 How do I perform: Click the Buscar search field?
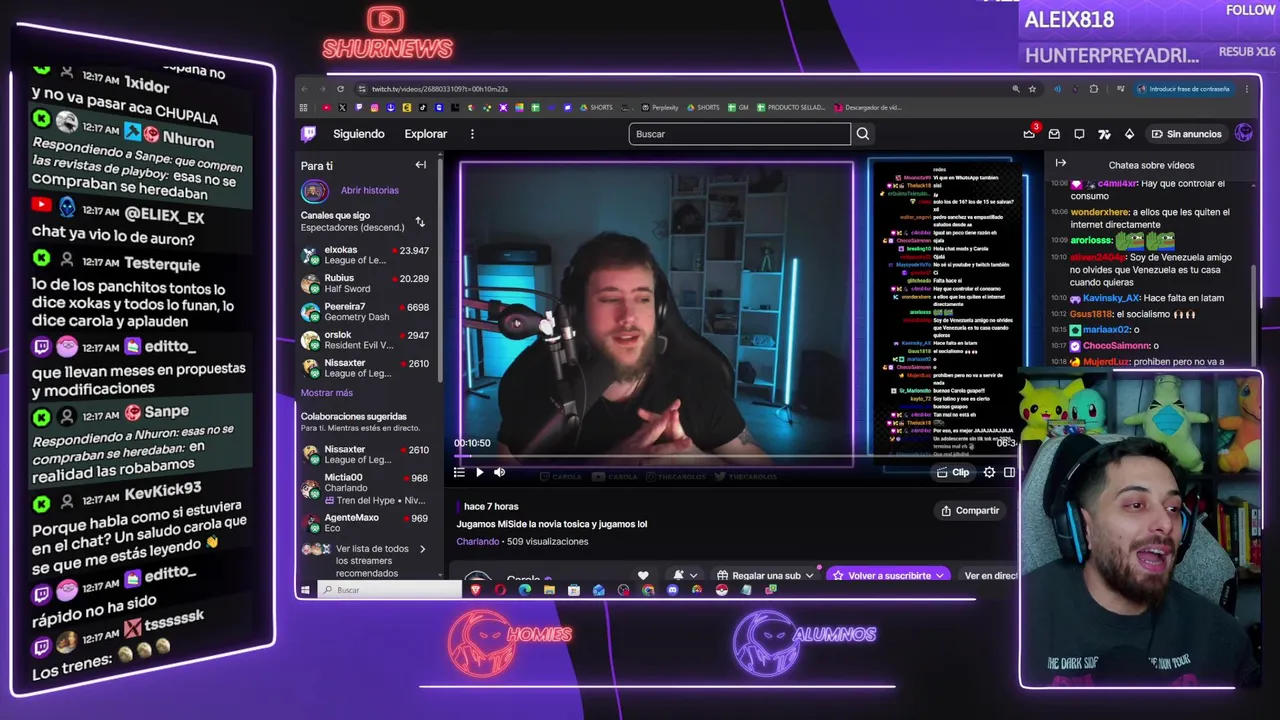(740, 134)
